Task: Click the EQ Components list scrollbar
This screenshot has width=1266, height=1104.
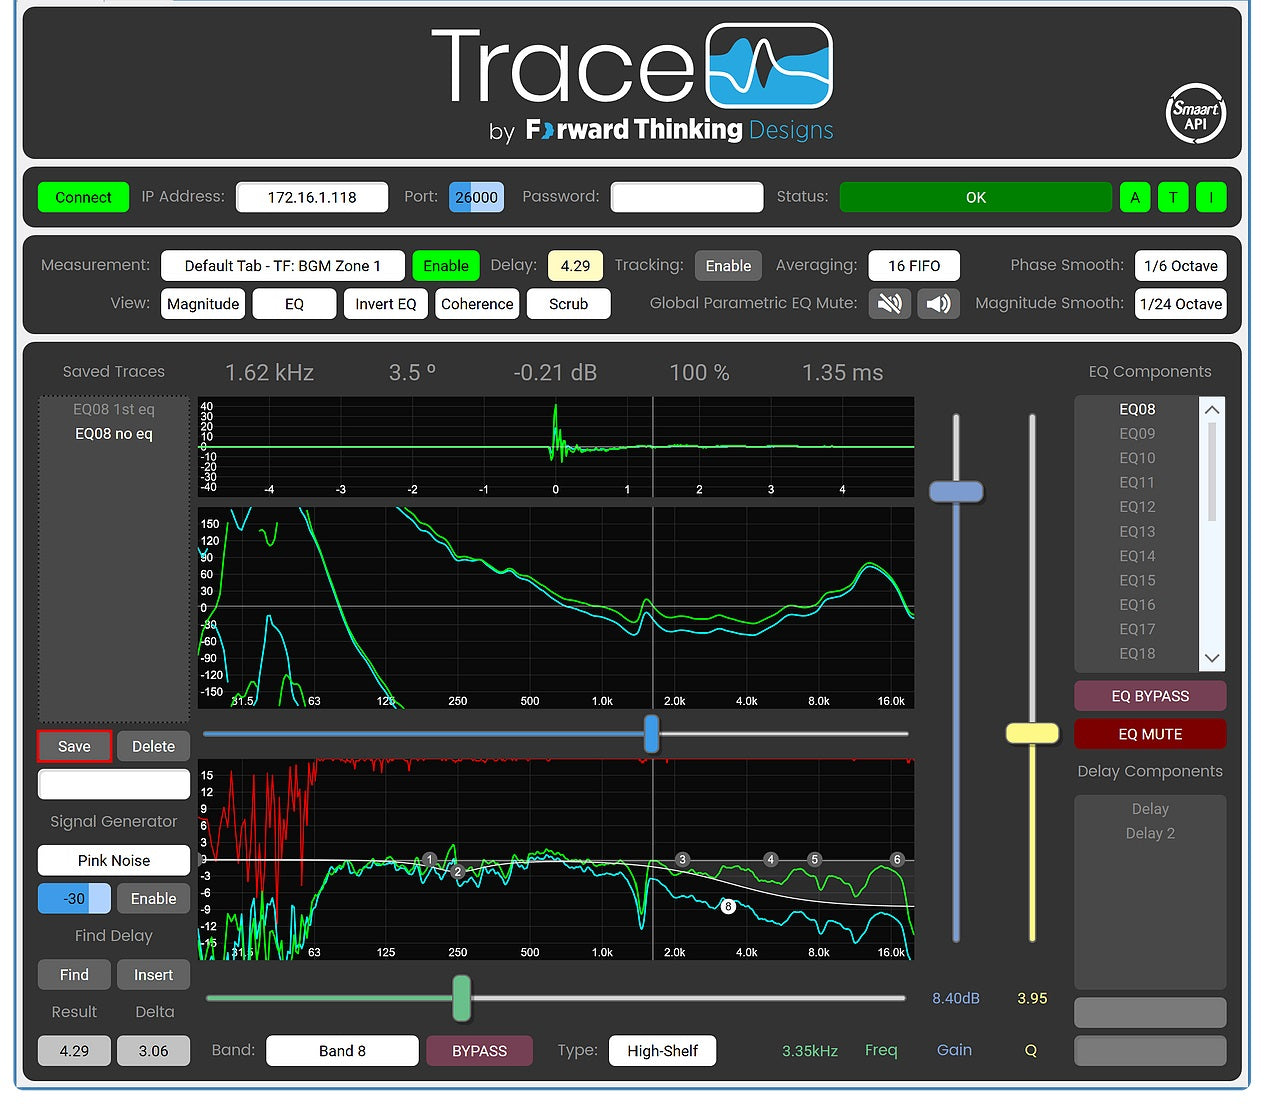Action: tap(1212, 472)
